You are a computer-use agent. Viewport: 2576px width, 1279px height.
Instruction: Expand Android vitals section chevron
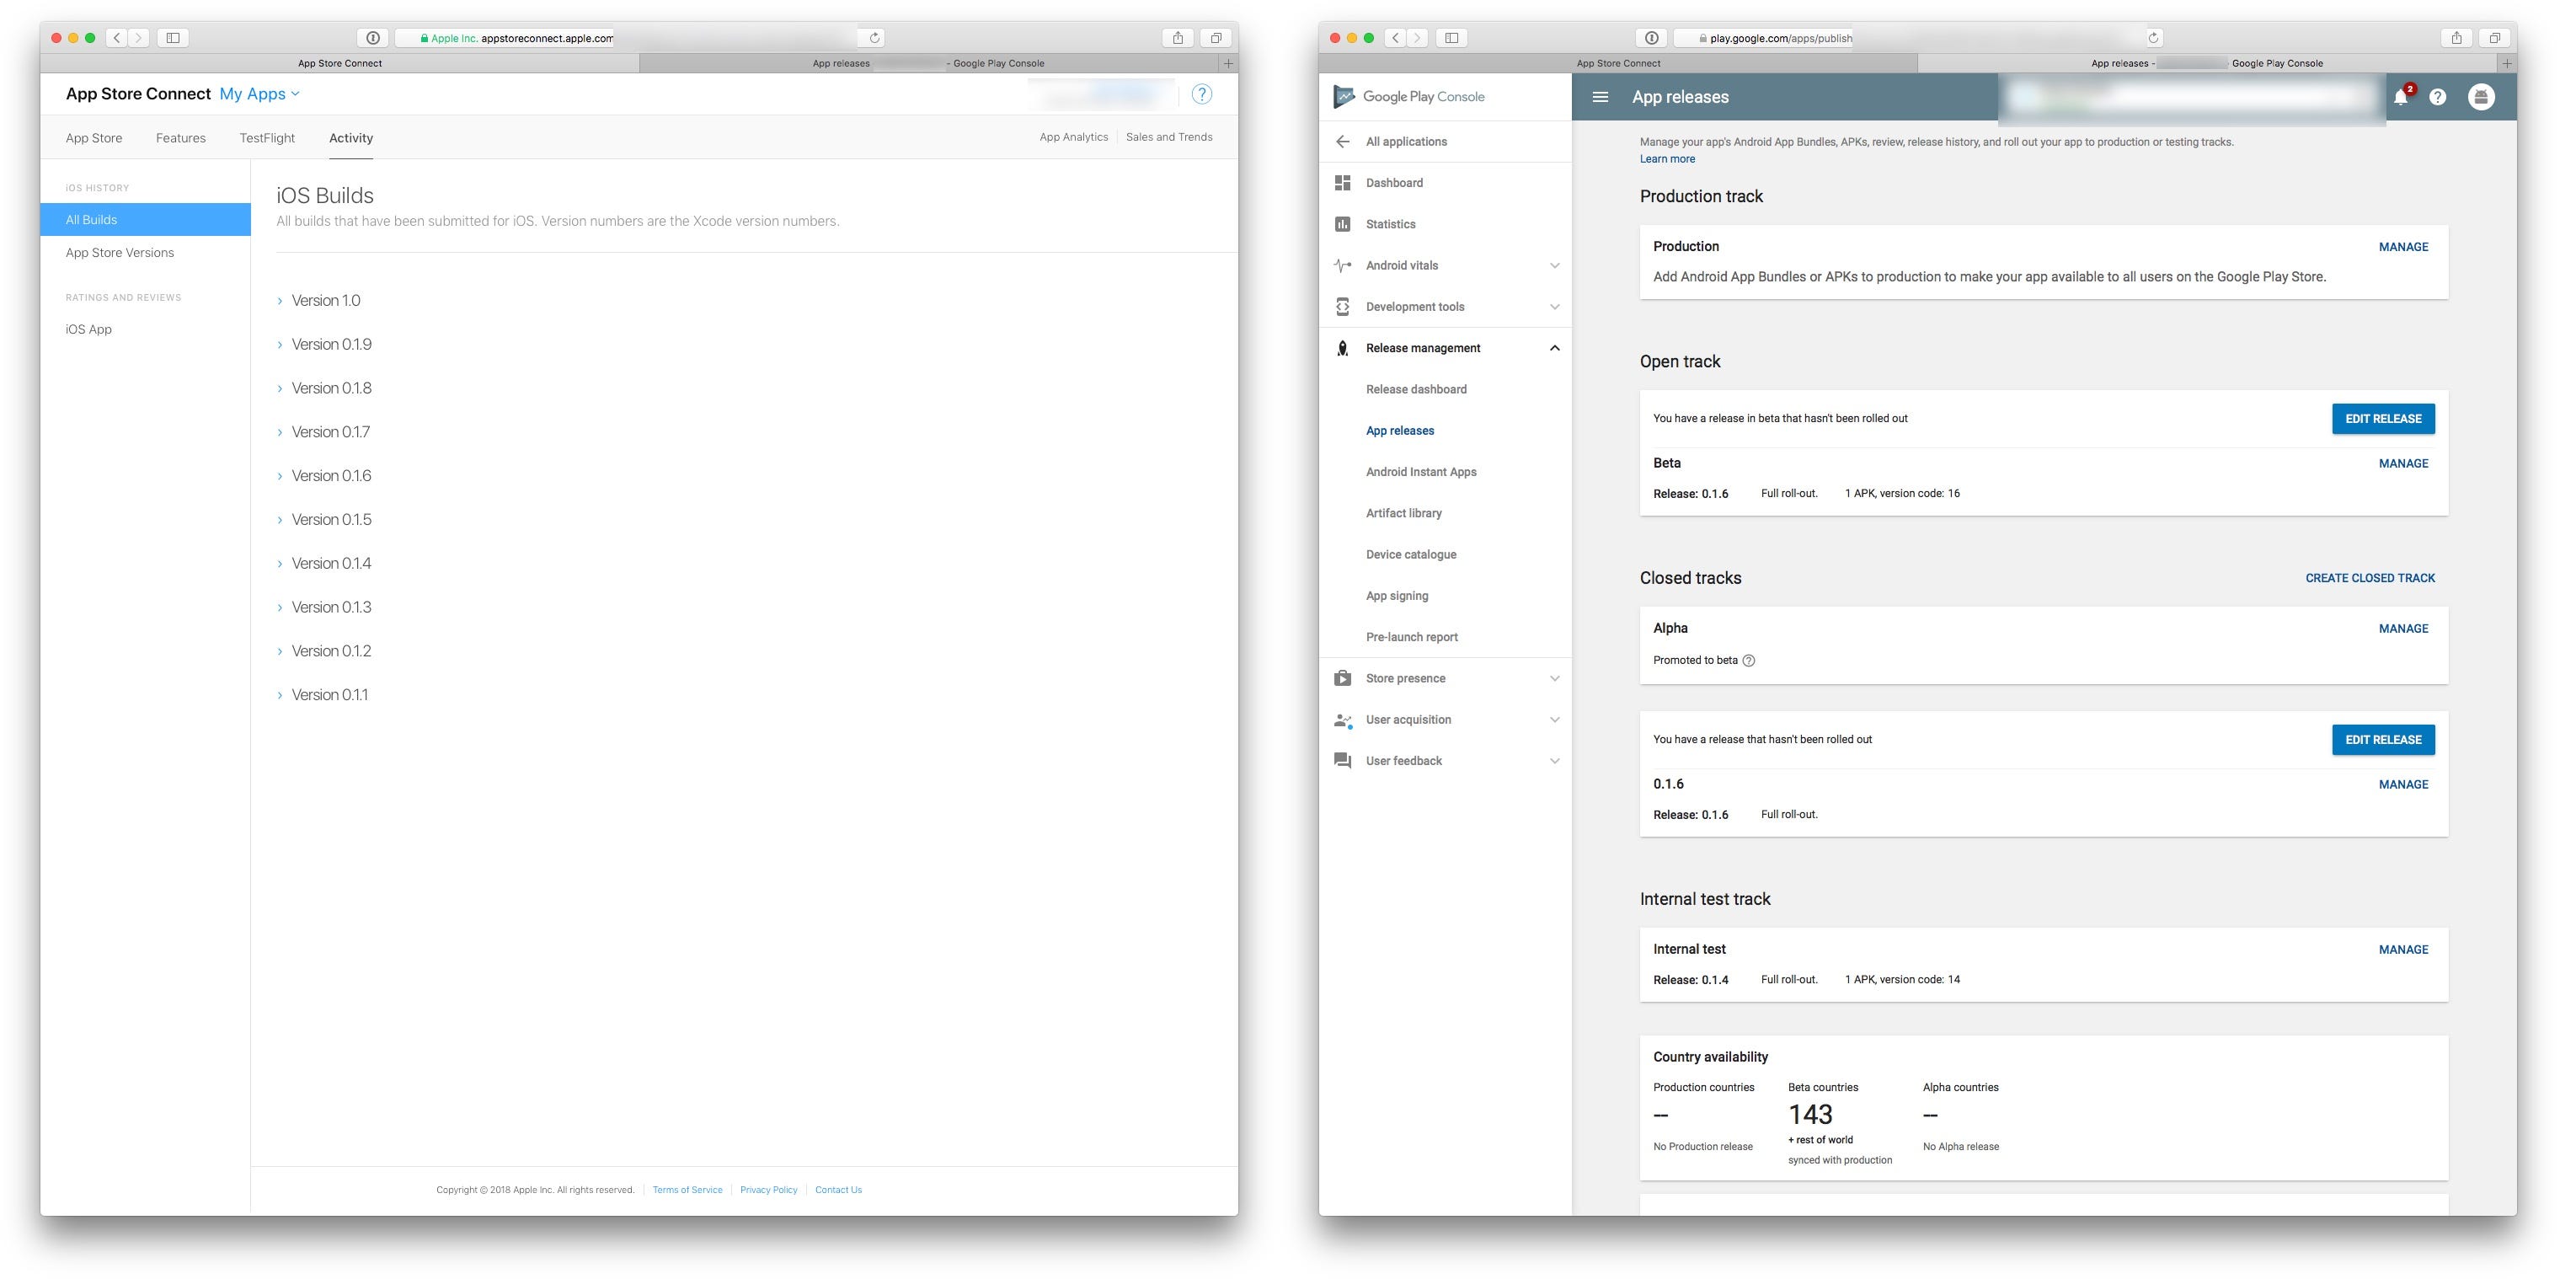click(x=1554, y=266)
